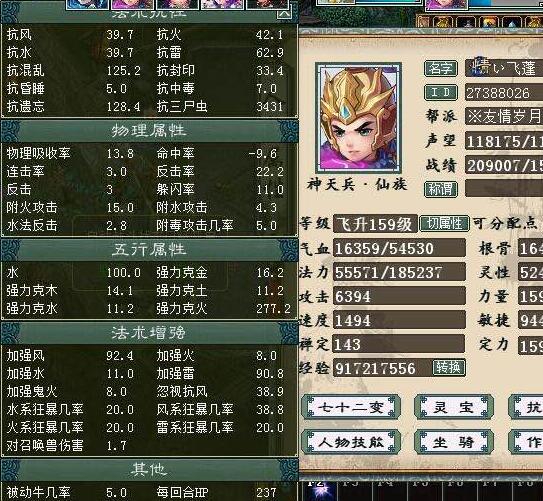
Task: Click the 神天兵 character portrait
Action: click(x=358, y=117)
